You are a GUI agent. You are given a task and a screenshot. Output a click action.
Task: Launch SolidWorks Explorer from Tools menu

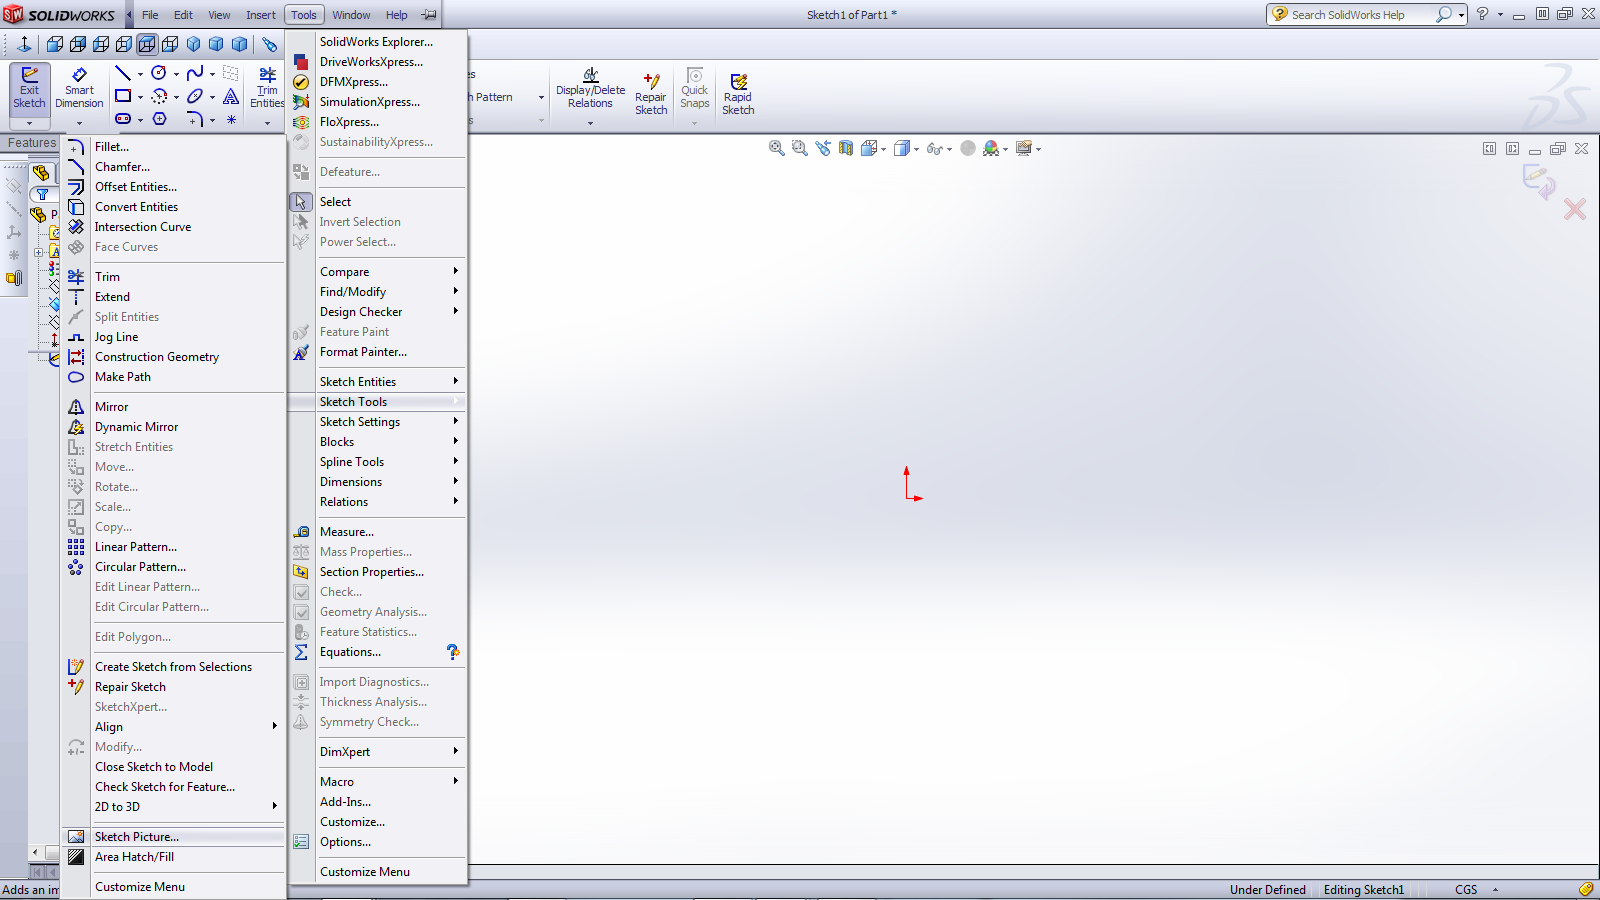click(377, 42)
